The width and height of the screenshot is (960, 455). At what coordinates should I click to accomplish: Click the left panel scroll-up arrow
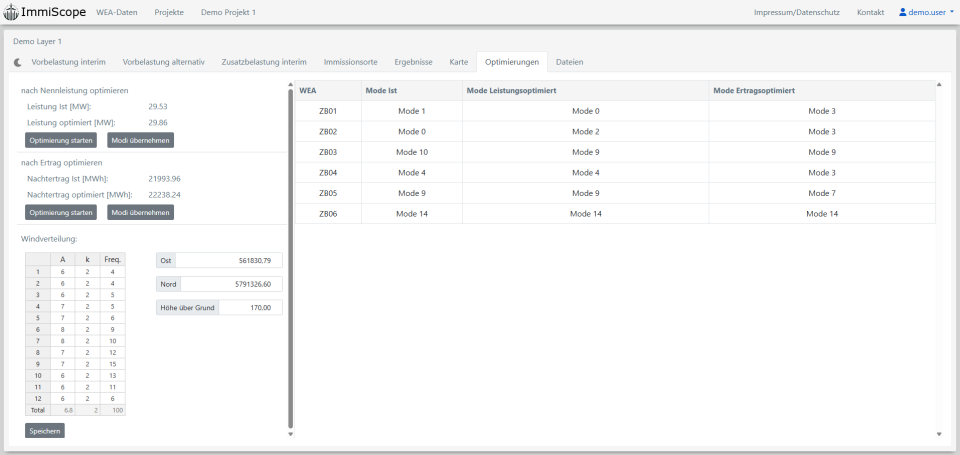click(291, 84)
